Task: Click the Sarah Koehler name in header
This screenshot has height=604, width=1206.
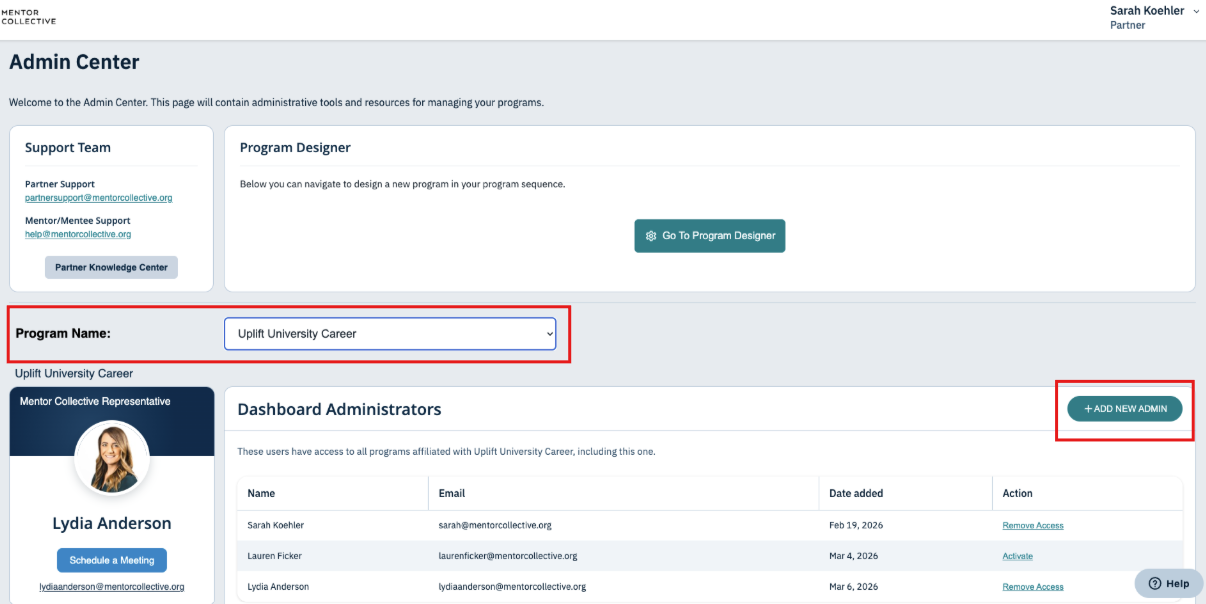Action: pos(1147,10)
